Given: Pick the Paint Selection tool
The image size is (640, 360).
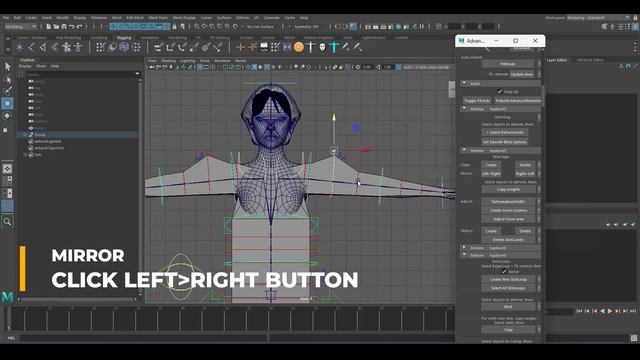Looking at the screenshot, I should click(x=7, y=91).
